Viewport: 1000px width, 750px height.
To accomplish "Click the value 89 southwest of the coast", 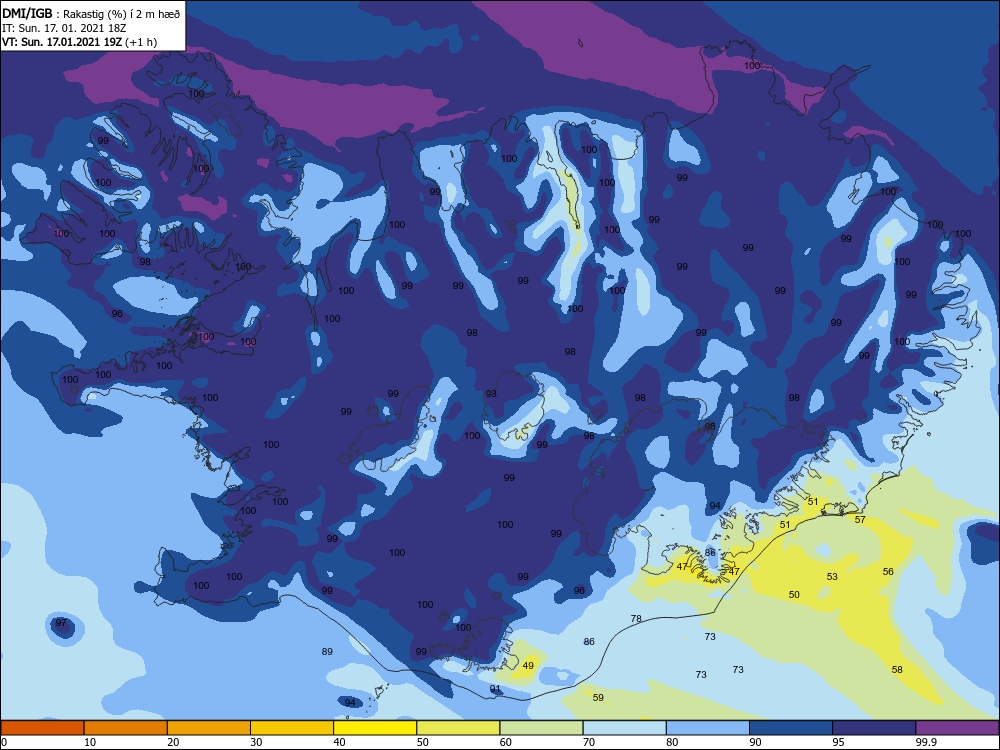I will [327, 652].
